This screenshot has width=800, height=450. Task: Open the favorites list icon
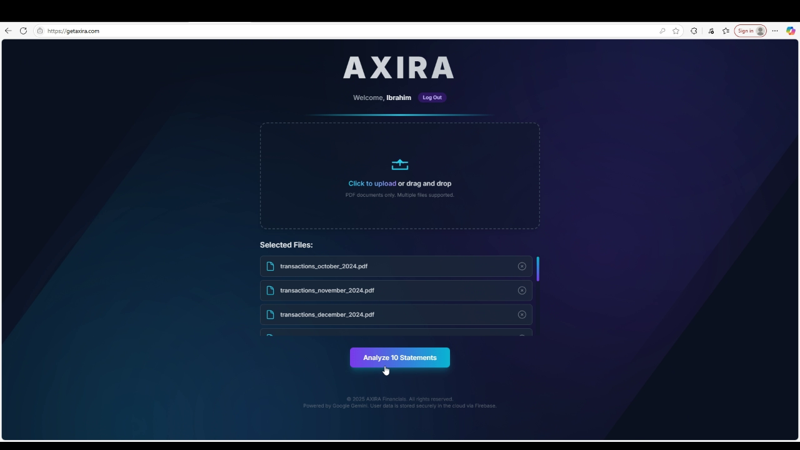point(726,31)
